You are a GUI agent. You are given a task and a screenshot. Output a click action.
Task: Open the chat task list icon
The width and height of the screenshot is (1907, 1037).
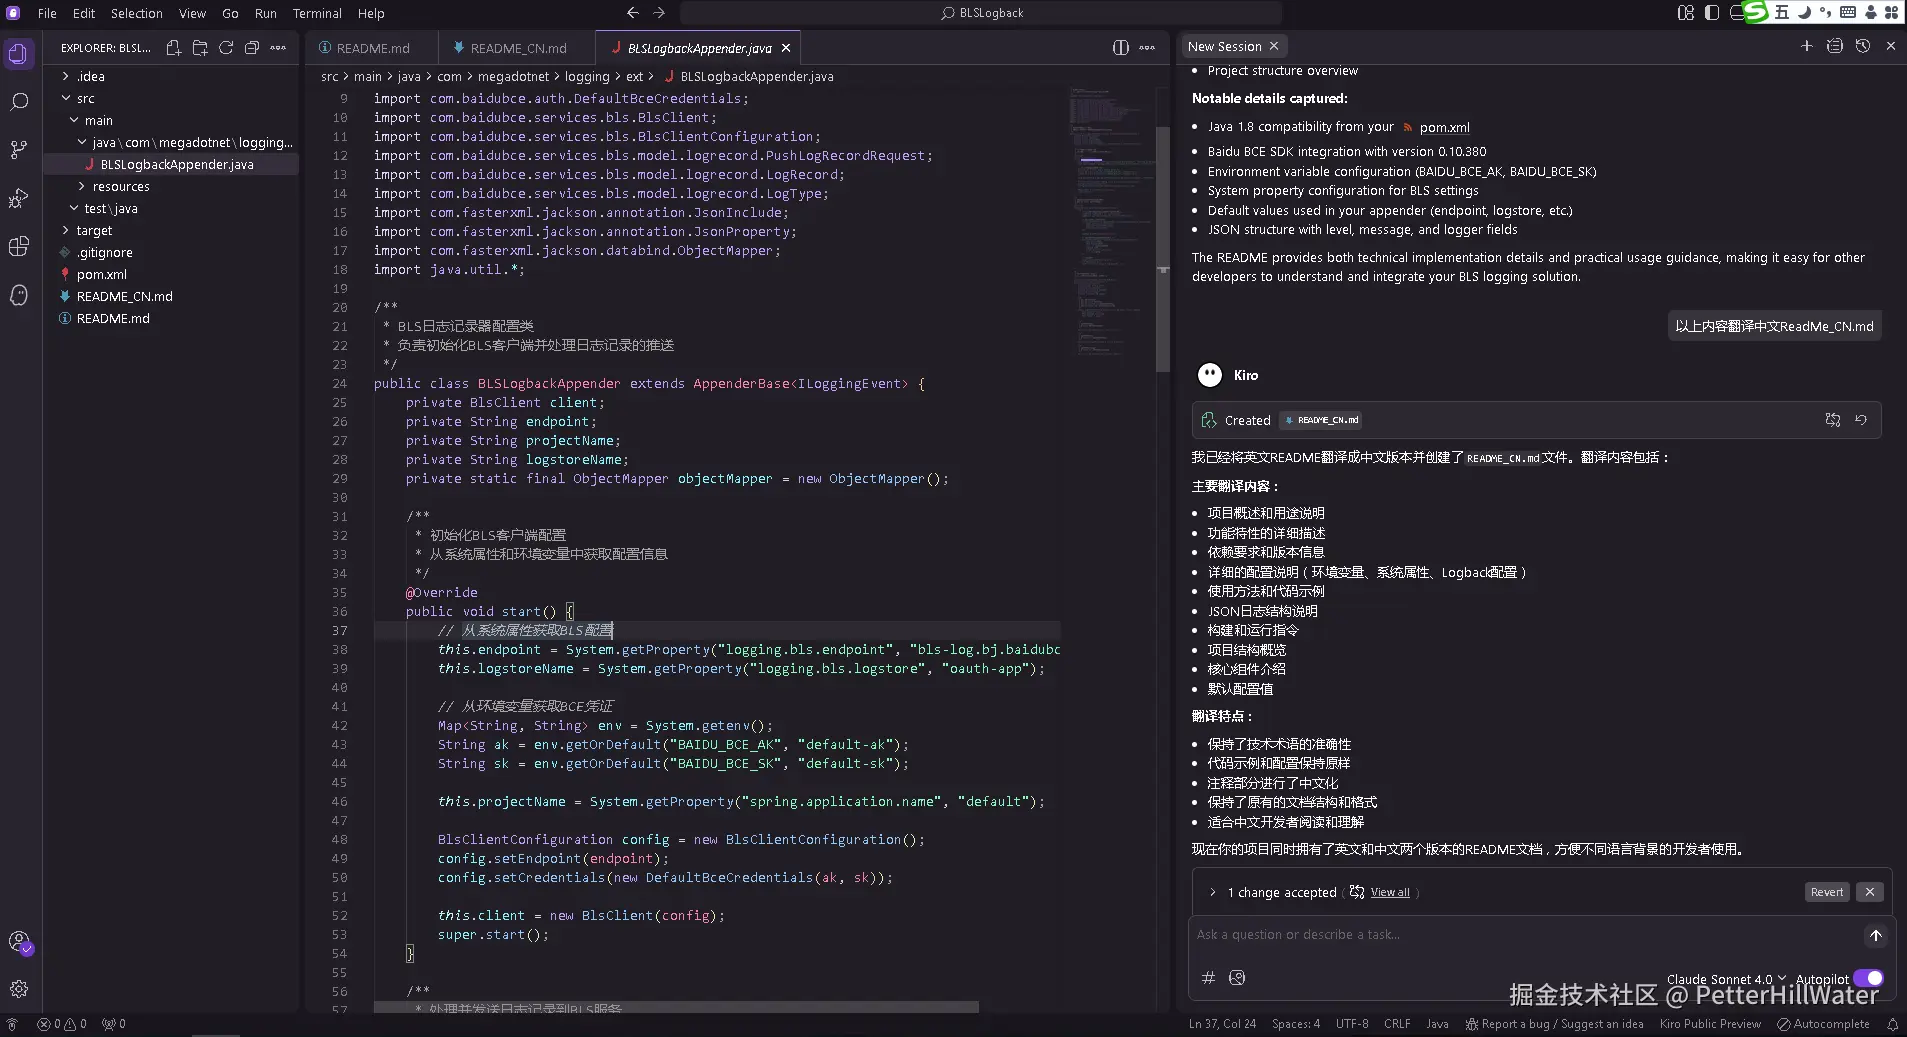(1835, 46)
